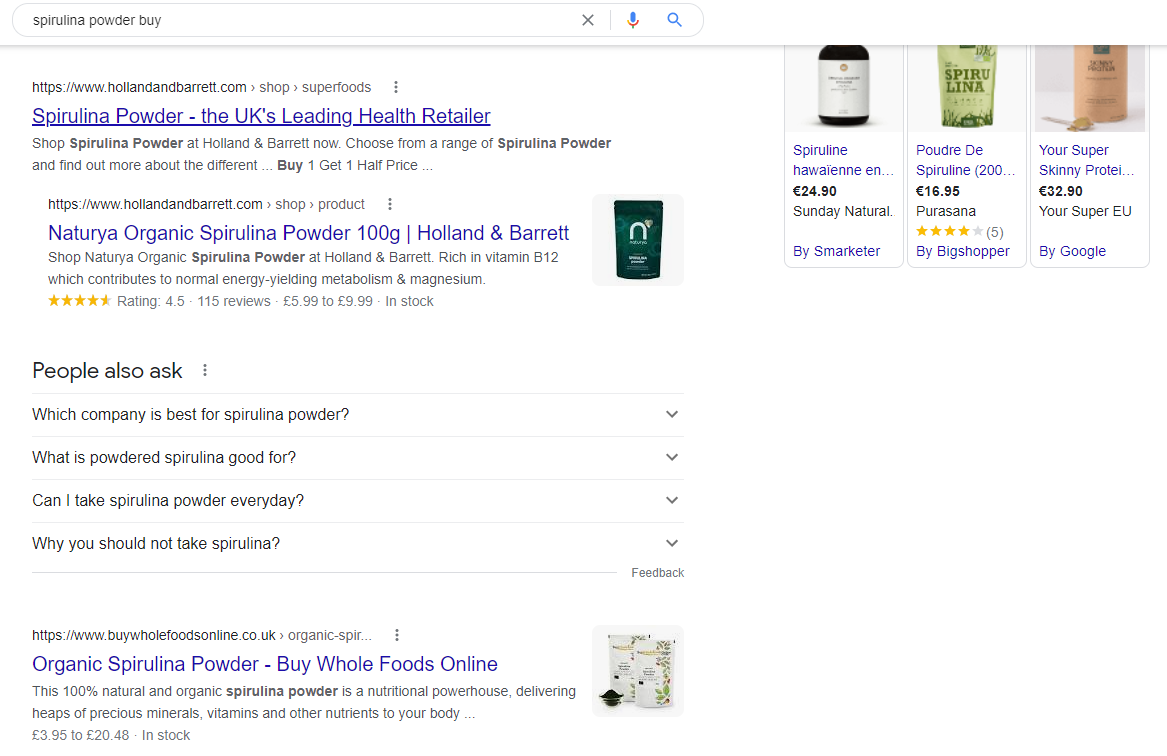
Task: Click hollandandbarrett.com shop superfoods URL
Action: [202, 87]
